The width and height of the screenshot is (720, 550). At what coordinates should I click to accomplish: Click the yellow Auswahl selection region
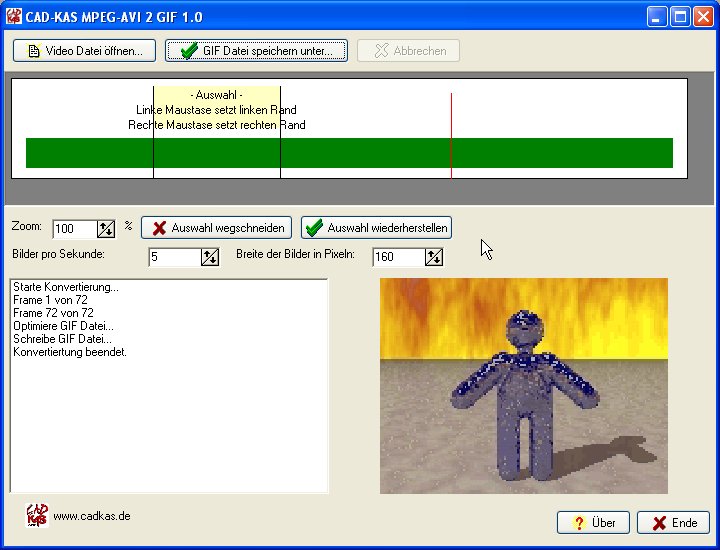[216, 110]
